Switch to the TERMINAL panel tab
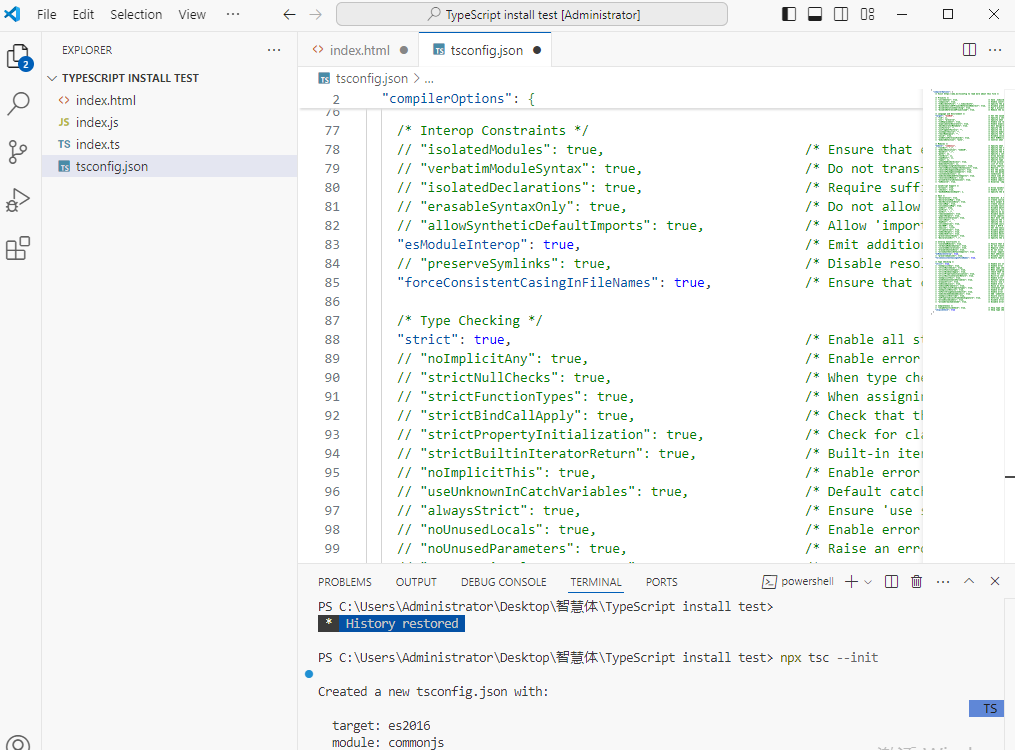 pos(596,582)
